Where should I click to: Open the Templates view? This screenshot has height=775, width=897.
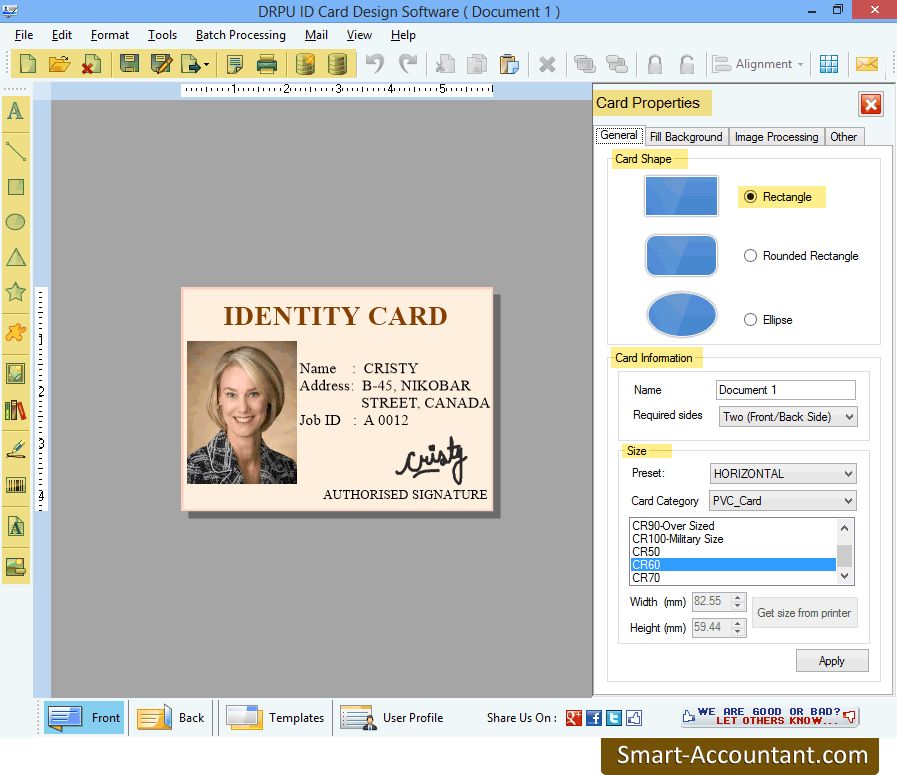[x=276, y=718]
